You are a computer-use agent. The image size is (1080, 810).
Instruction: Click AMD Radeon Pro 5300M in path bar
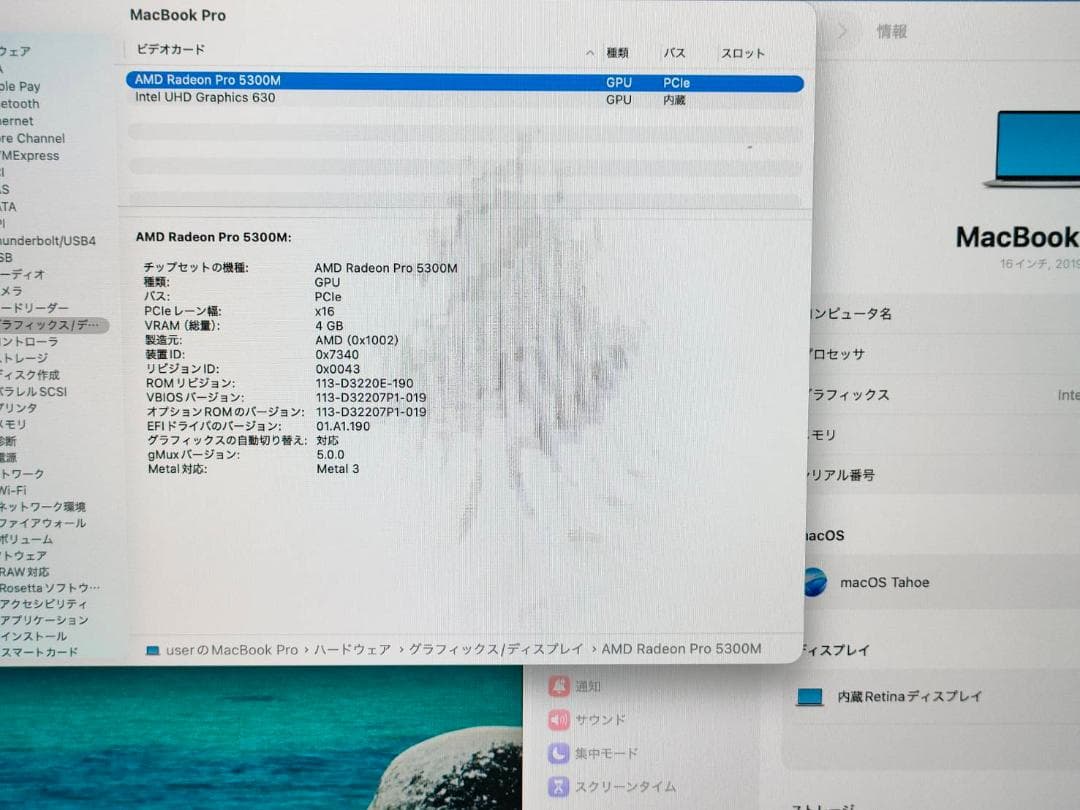pyautogui.click(x=681, y=649)
